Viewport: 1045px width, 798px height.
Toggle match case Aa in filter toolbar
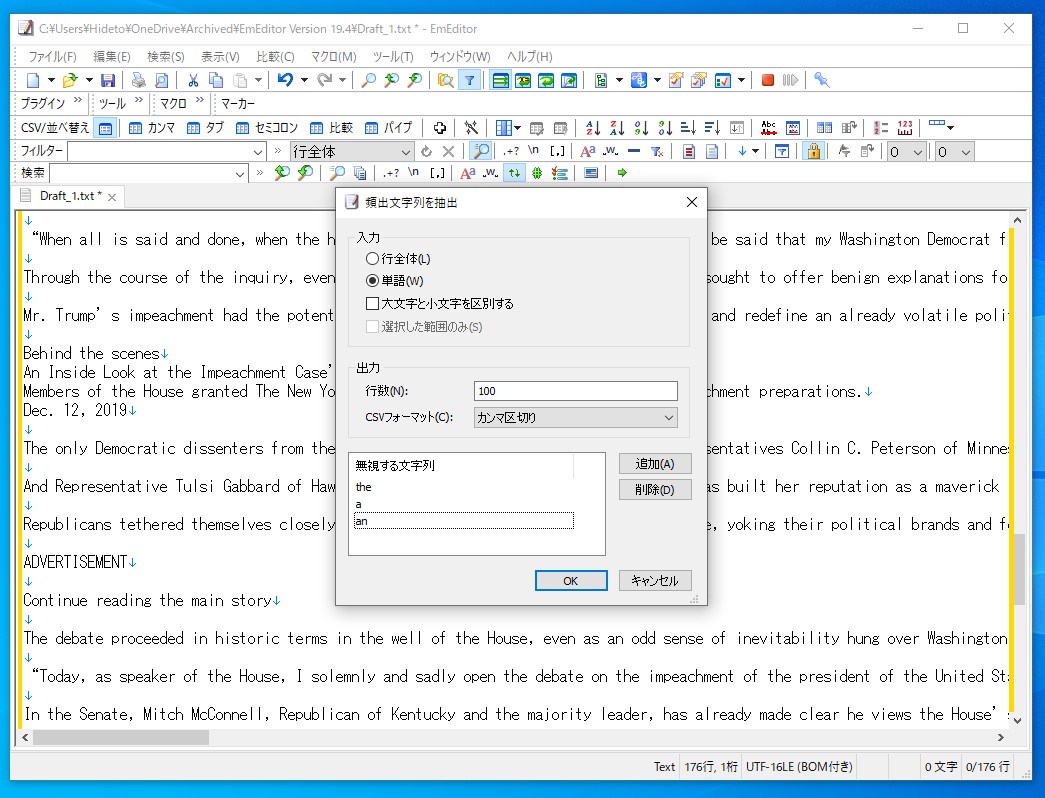587,151
